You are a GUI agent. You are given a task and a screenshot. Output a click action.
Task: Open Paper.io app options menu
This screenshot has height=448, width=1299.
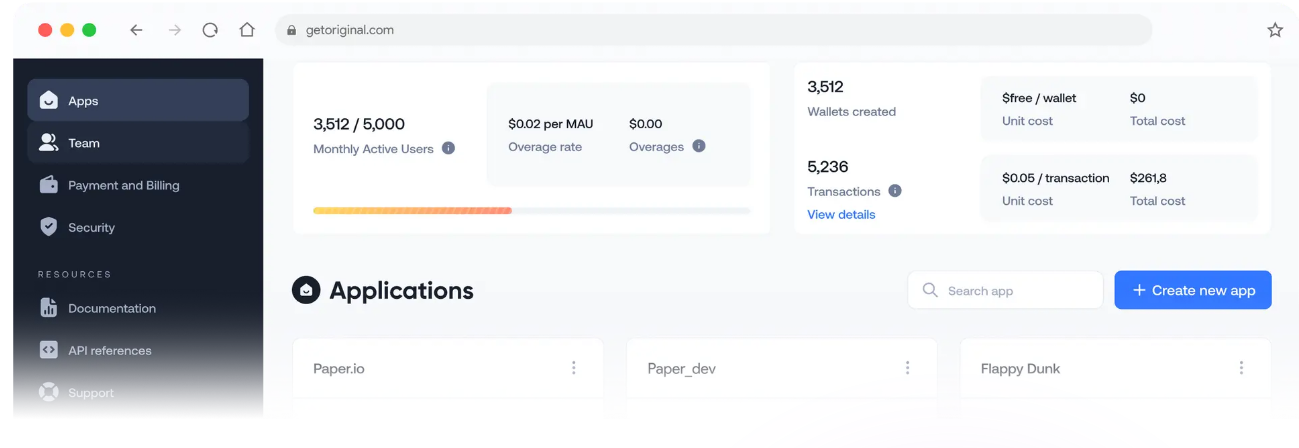574,368
